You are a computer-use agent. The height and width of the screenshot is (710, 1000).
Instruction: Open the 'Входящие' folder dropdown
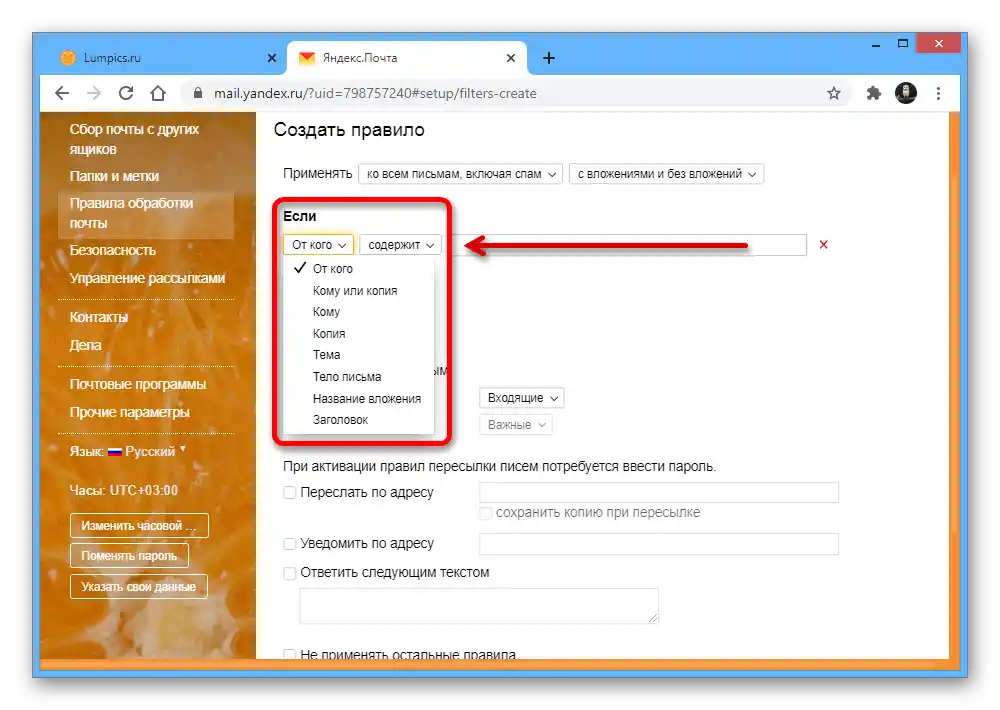[x=522, y=398]
